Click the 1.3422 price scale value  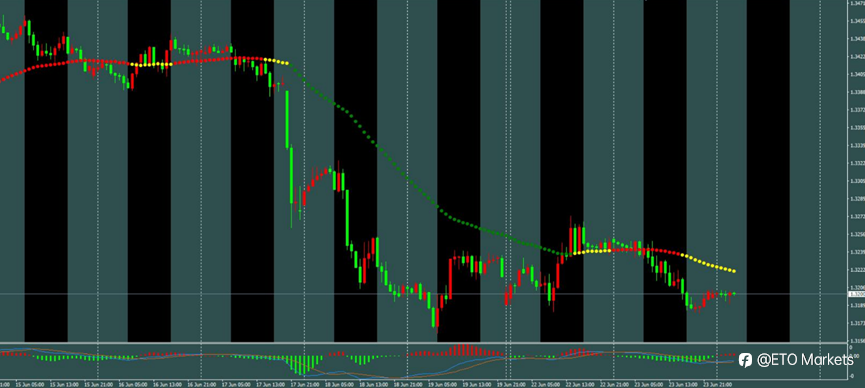858,56
